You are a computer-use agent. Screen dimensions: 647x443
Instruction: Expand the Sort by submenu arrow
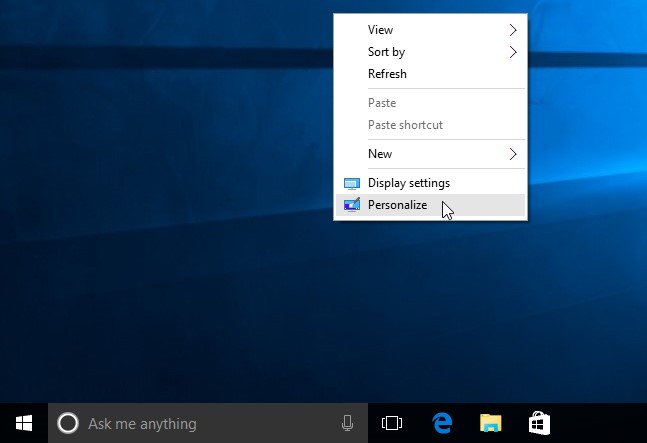514,52
